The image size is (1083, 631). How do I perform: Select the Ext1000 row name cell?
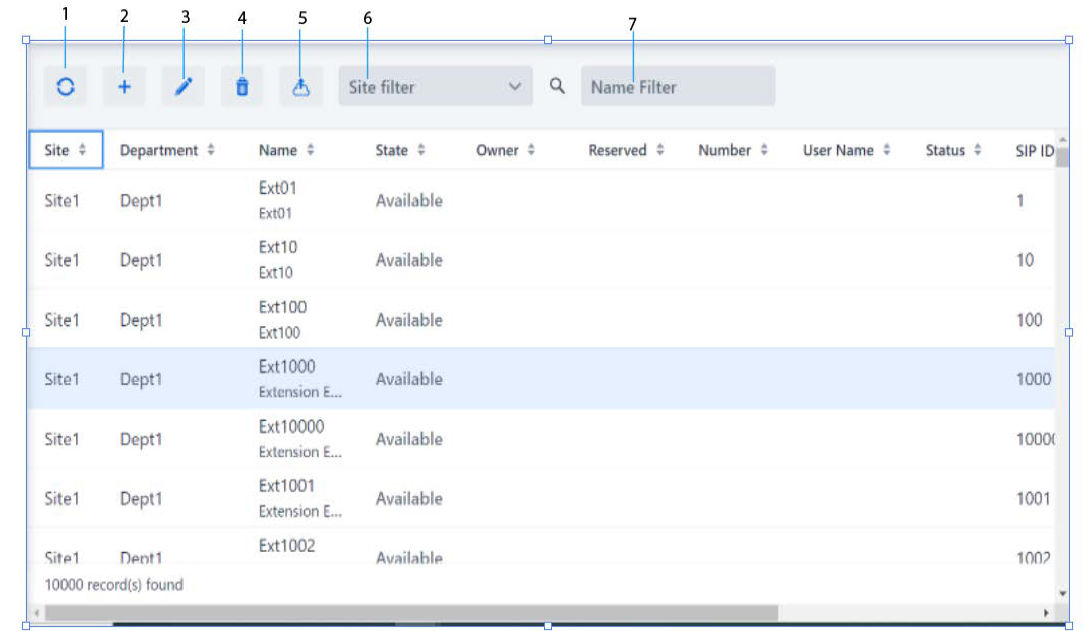click(x=300, y=378)
